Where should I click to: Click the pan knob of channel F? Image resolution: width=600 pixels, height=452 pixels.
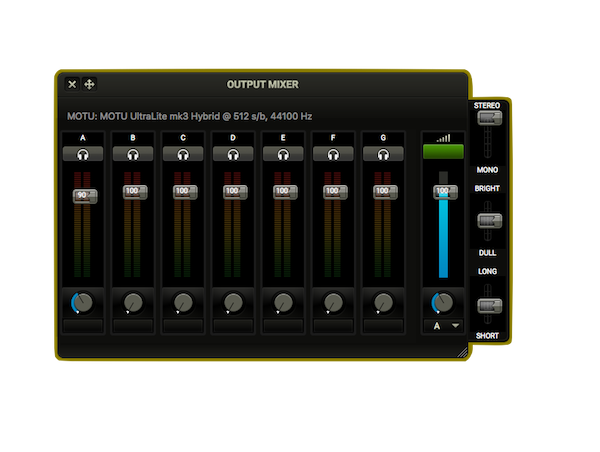334,303
